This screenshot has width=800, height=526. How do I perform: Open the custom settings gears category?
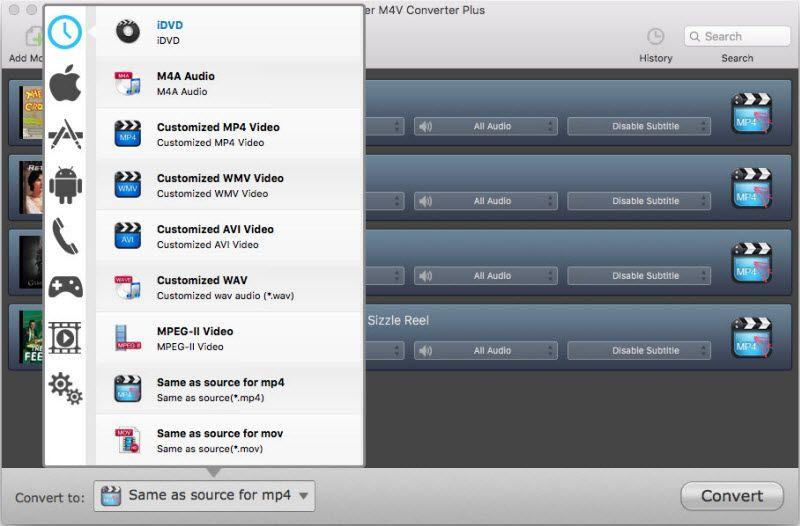[x=65, y=389]
